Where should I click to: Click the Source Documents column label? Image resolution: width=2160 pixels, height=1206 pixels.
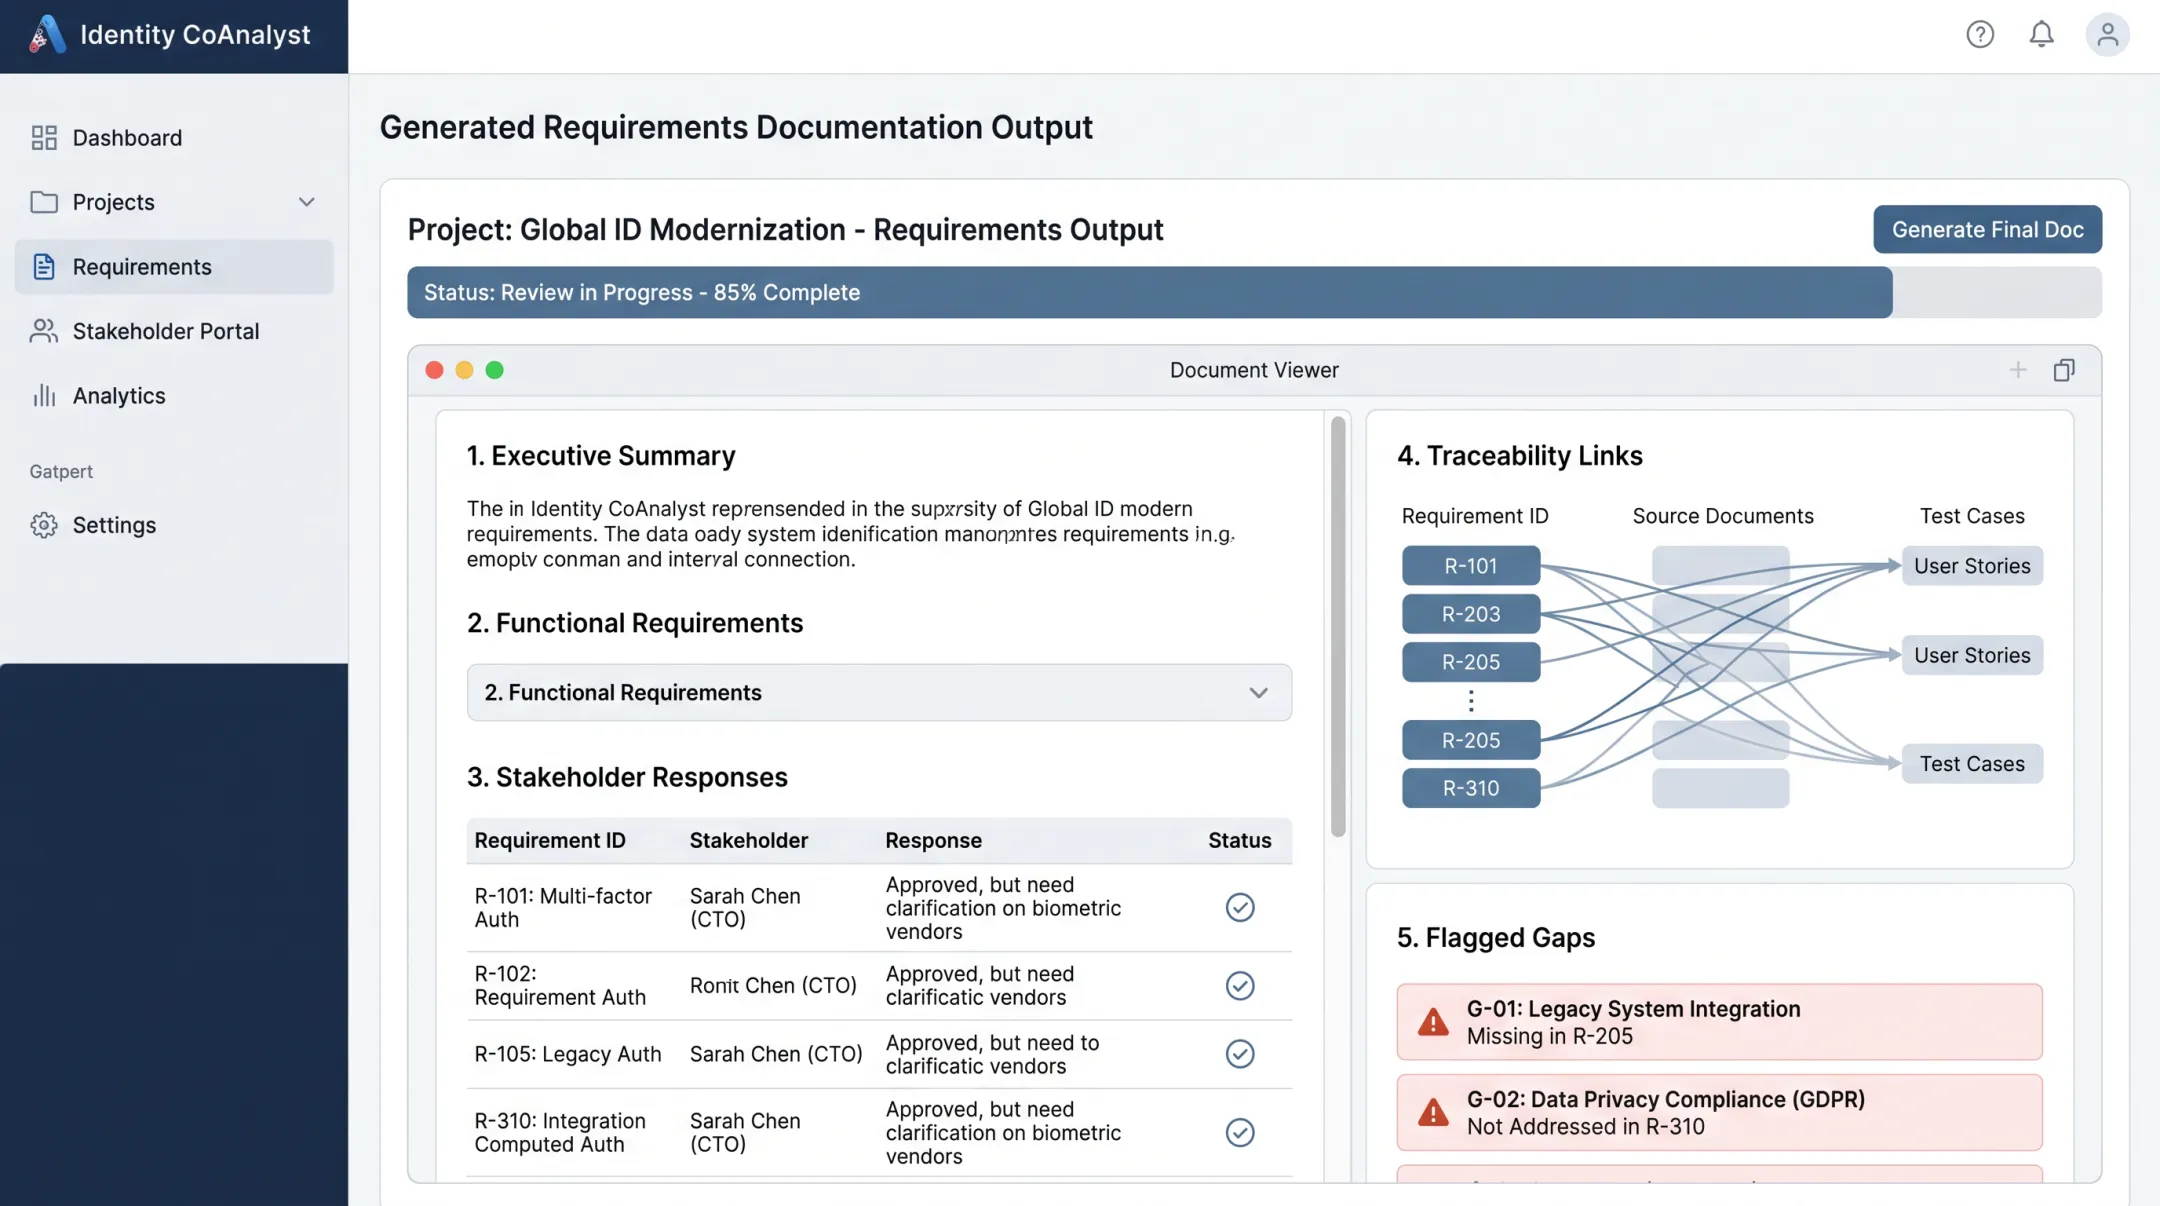[x=1723, y=516]
